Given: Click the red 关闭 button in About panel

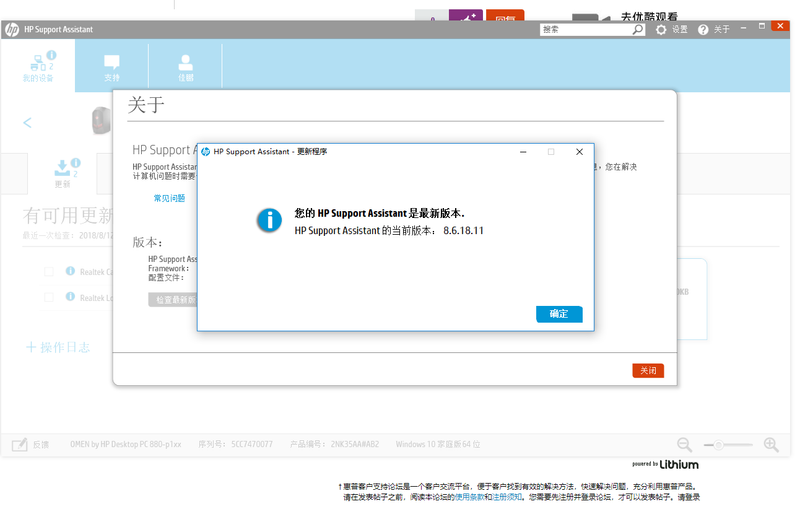Looking at the screenshot, I should [647, 370].
